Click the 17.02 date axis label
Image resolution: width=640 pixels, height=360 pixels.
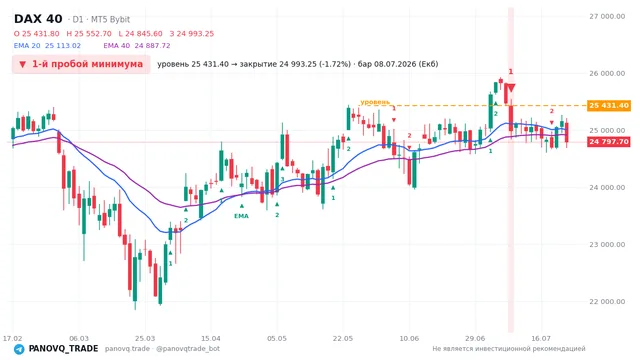[13, 338]
